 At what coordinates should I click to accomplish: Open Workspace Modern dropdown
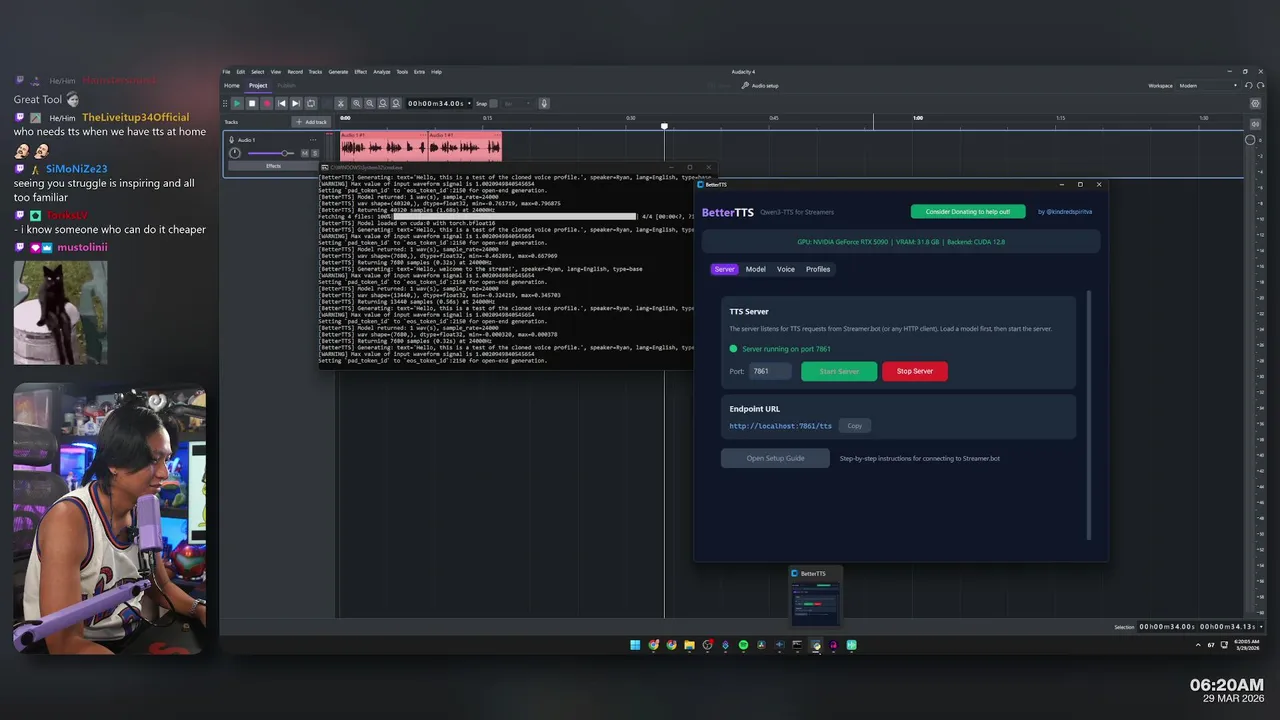[x=1208, y=85]
